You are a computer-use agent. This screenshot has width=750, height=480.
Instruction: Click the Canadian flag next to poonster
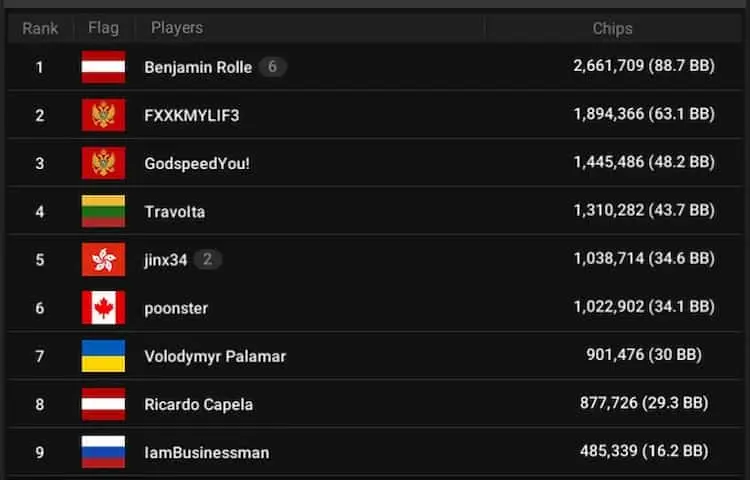click(x=103, y=308)
